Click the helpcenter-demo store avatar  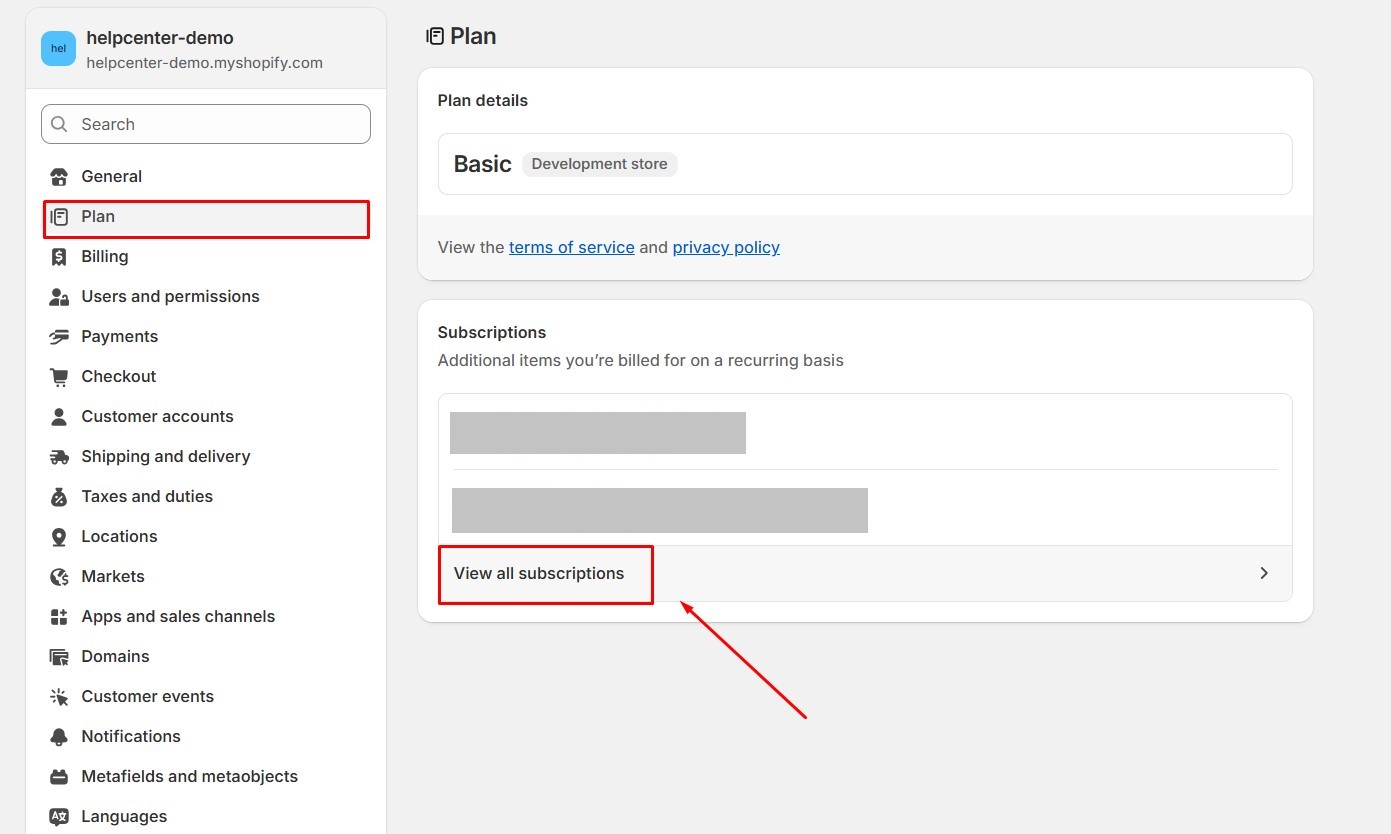point(58,48)
